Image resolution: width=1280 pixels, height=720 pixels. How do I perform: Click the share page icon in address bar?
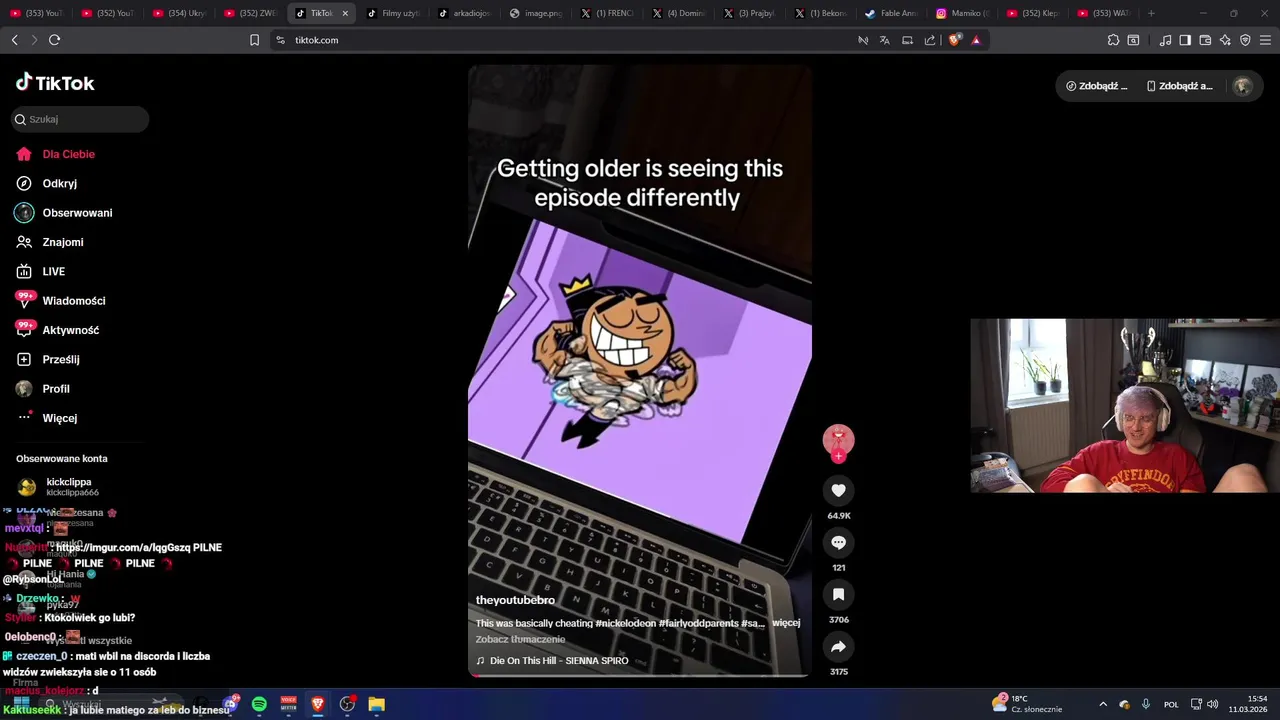(x=930, y=40)
